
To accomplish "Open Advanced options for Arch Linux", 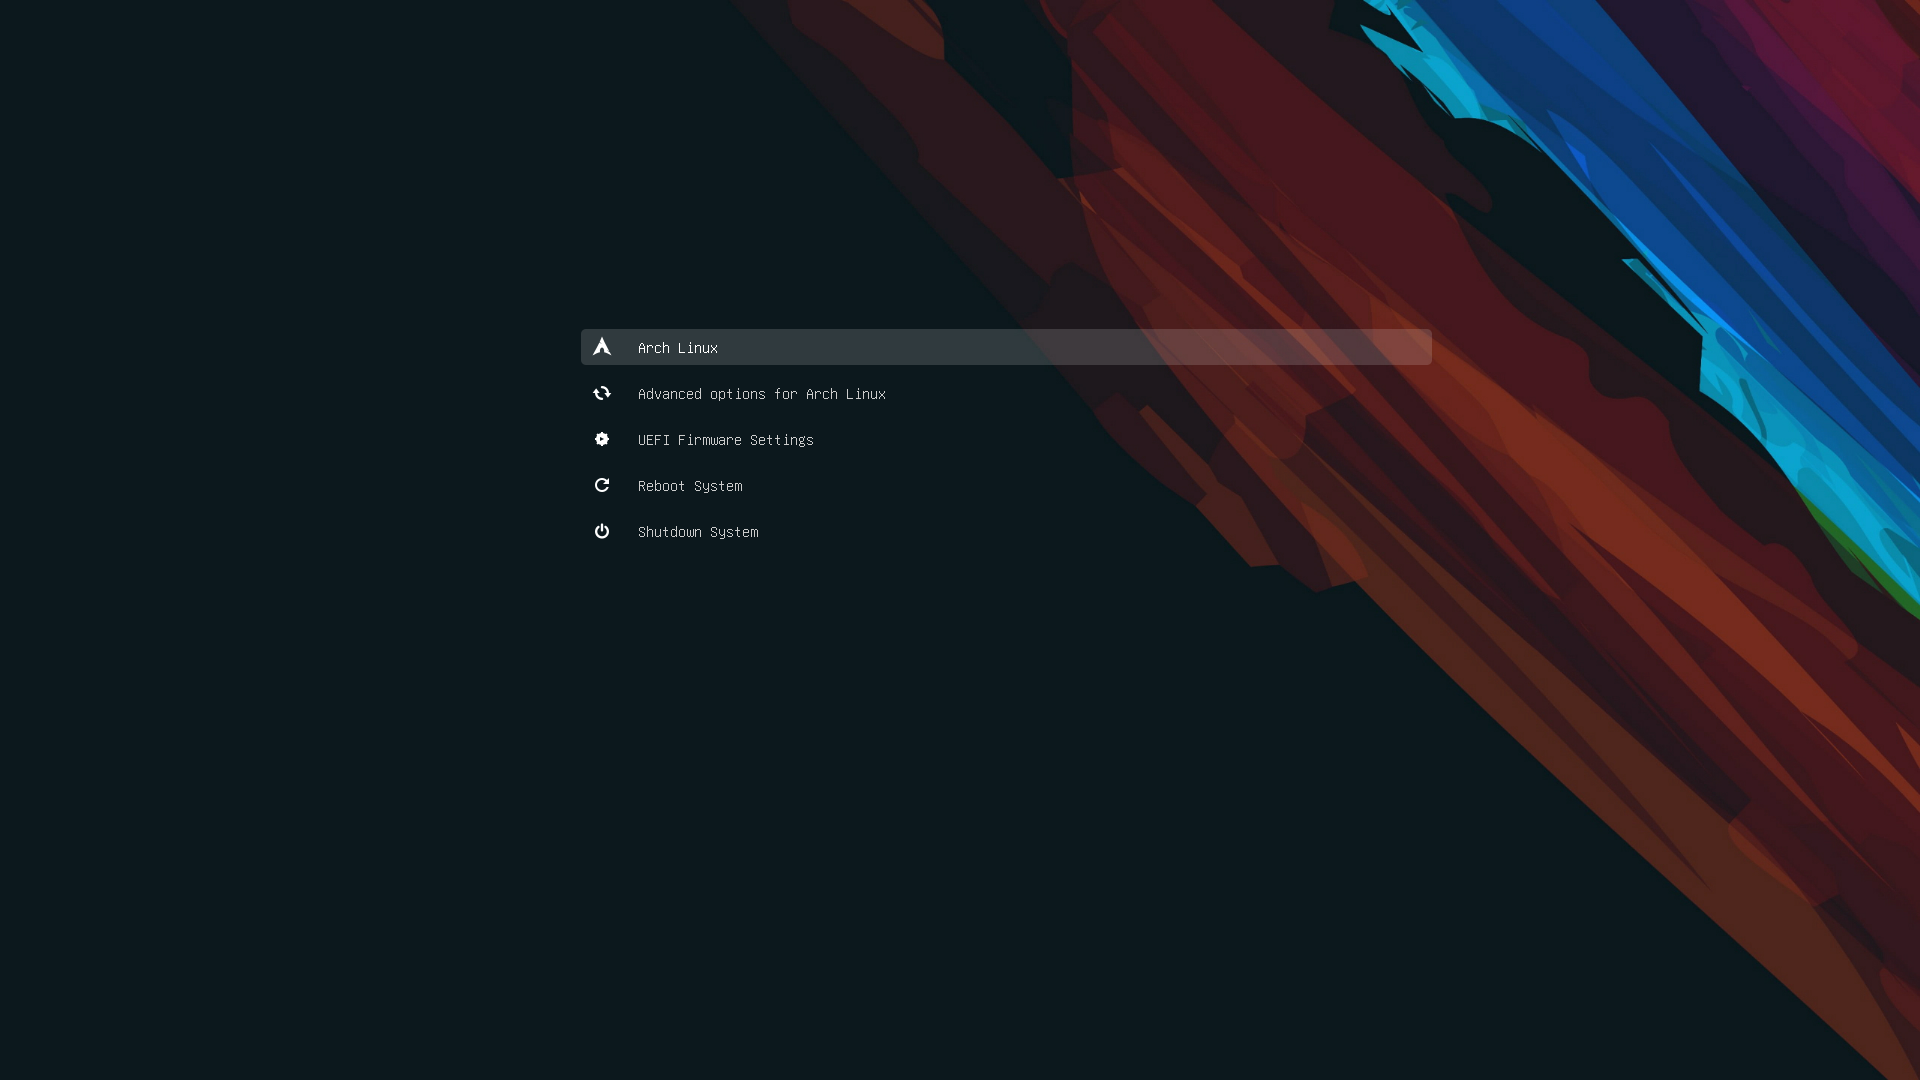I will click(x=761, y=394).
